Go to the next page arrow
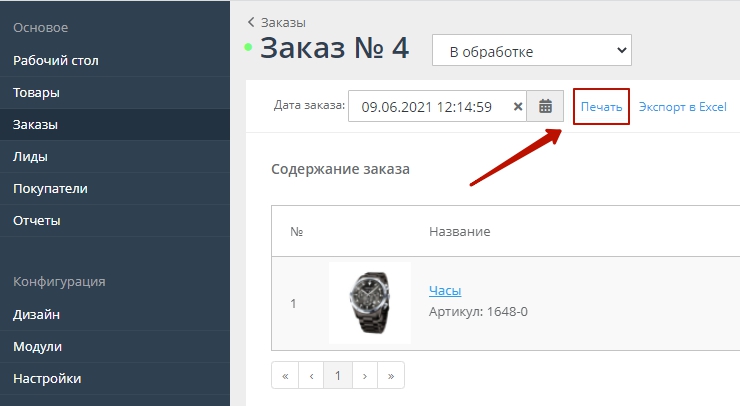This screenshot has width=740, height=406. (365, 376)
